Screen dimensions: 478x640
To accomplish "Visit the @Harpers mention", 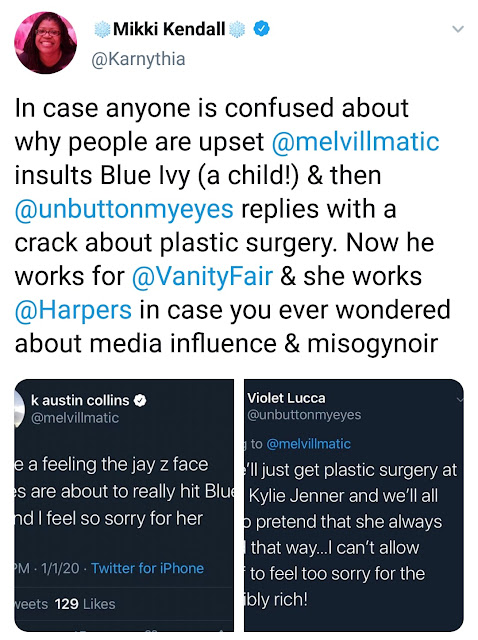I will (73, 310).
